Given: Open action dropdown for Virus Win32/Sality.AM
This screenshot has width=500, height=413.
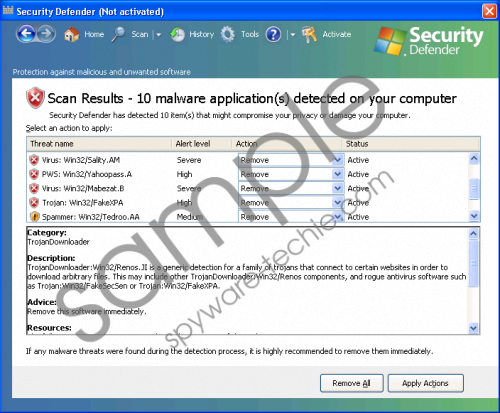Looking at the screenshot, I should coord(338,160).
